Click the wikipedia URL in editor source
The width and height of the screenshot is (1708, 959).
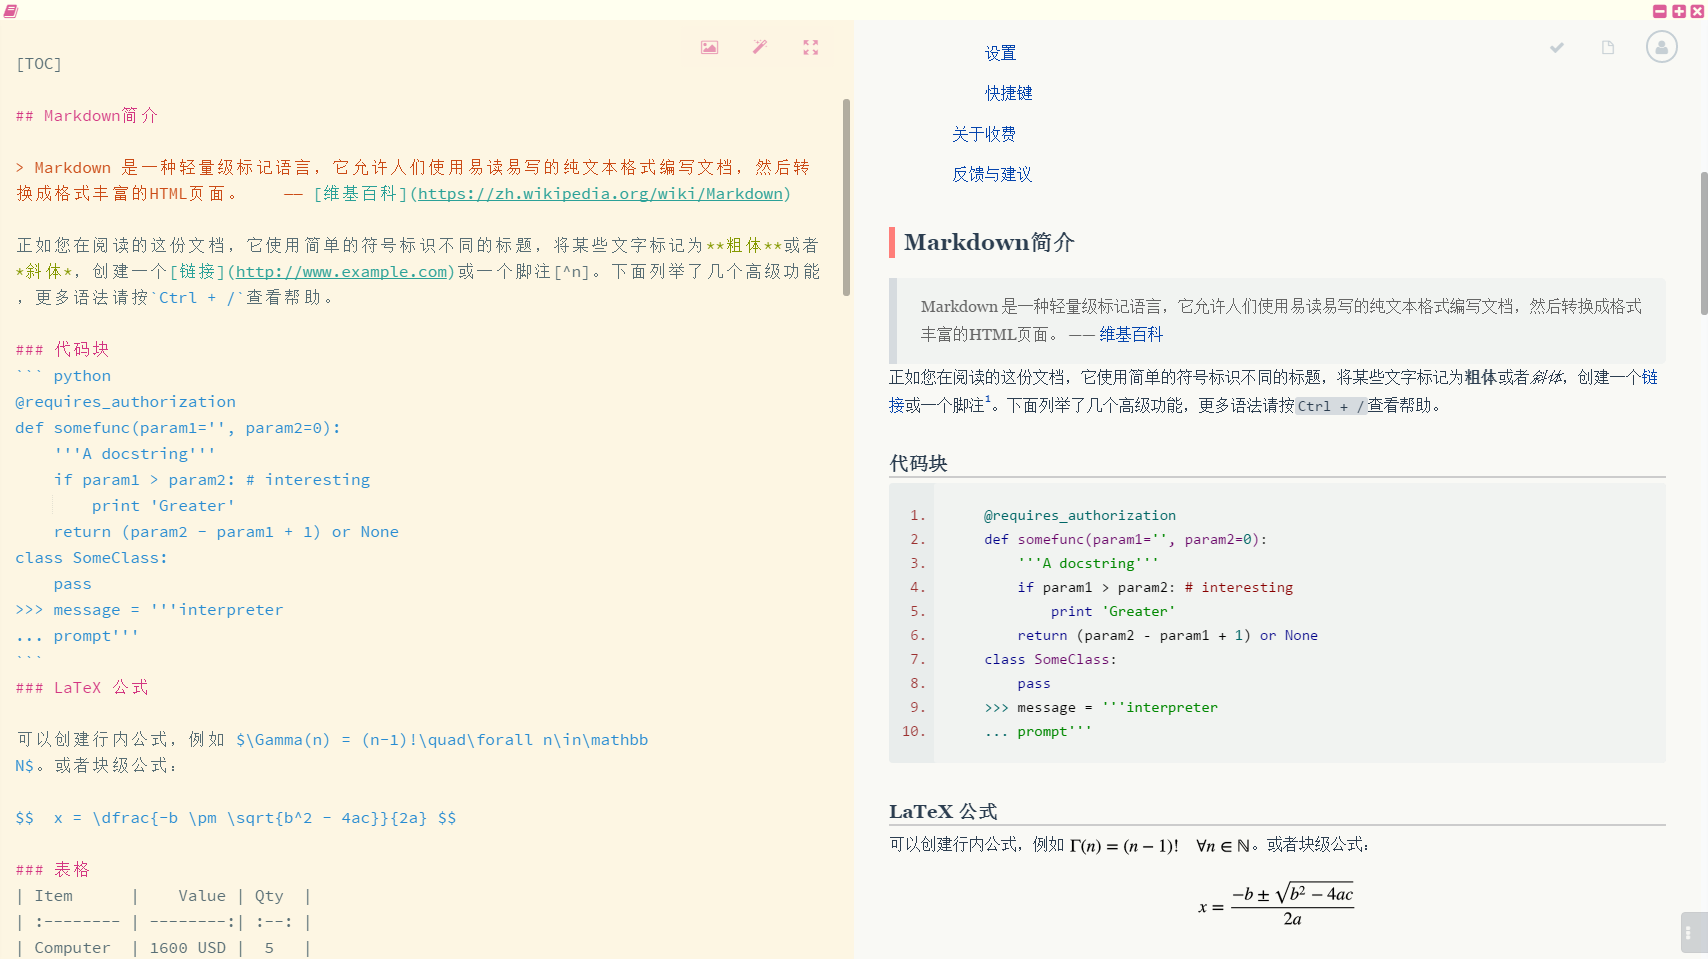click(600, 194)
